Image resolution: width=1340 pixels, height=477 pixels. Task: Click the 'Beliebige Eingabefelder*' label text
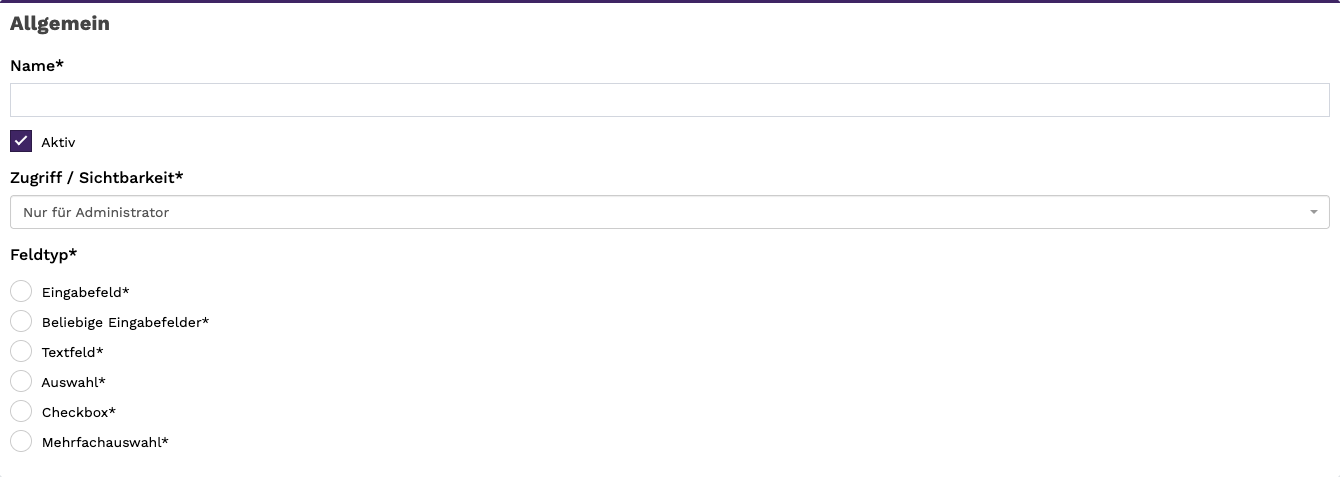pyautogui.click(x=125, y=322)
